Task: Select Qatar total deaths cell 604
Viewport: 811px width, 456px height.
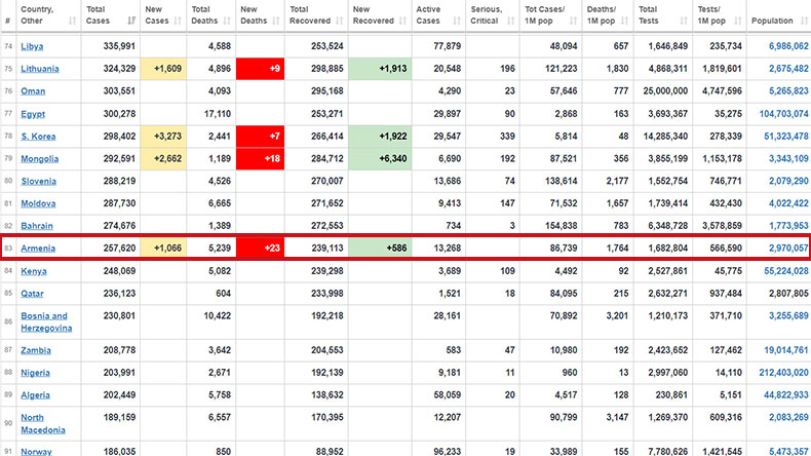Action: tap(211, 293)
